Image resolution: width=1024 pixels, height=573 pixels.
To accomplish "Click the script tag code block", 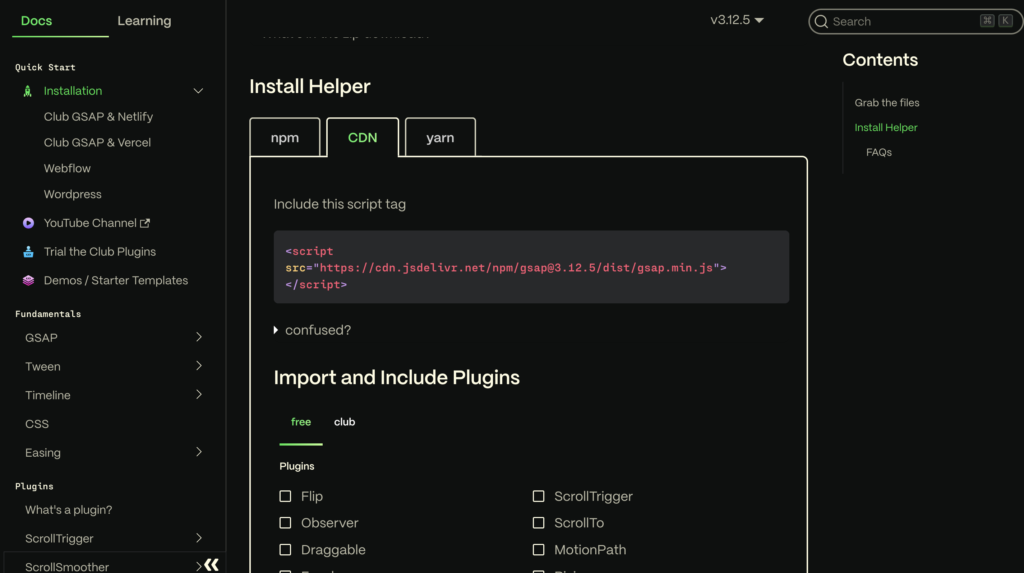I will [531, 267].
